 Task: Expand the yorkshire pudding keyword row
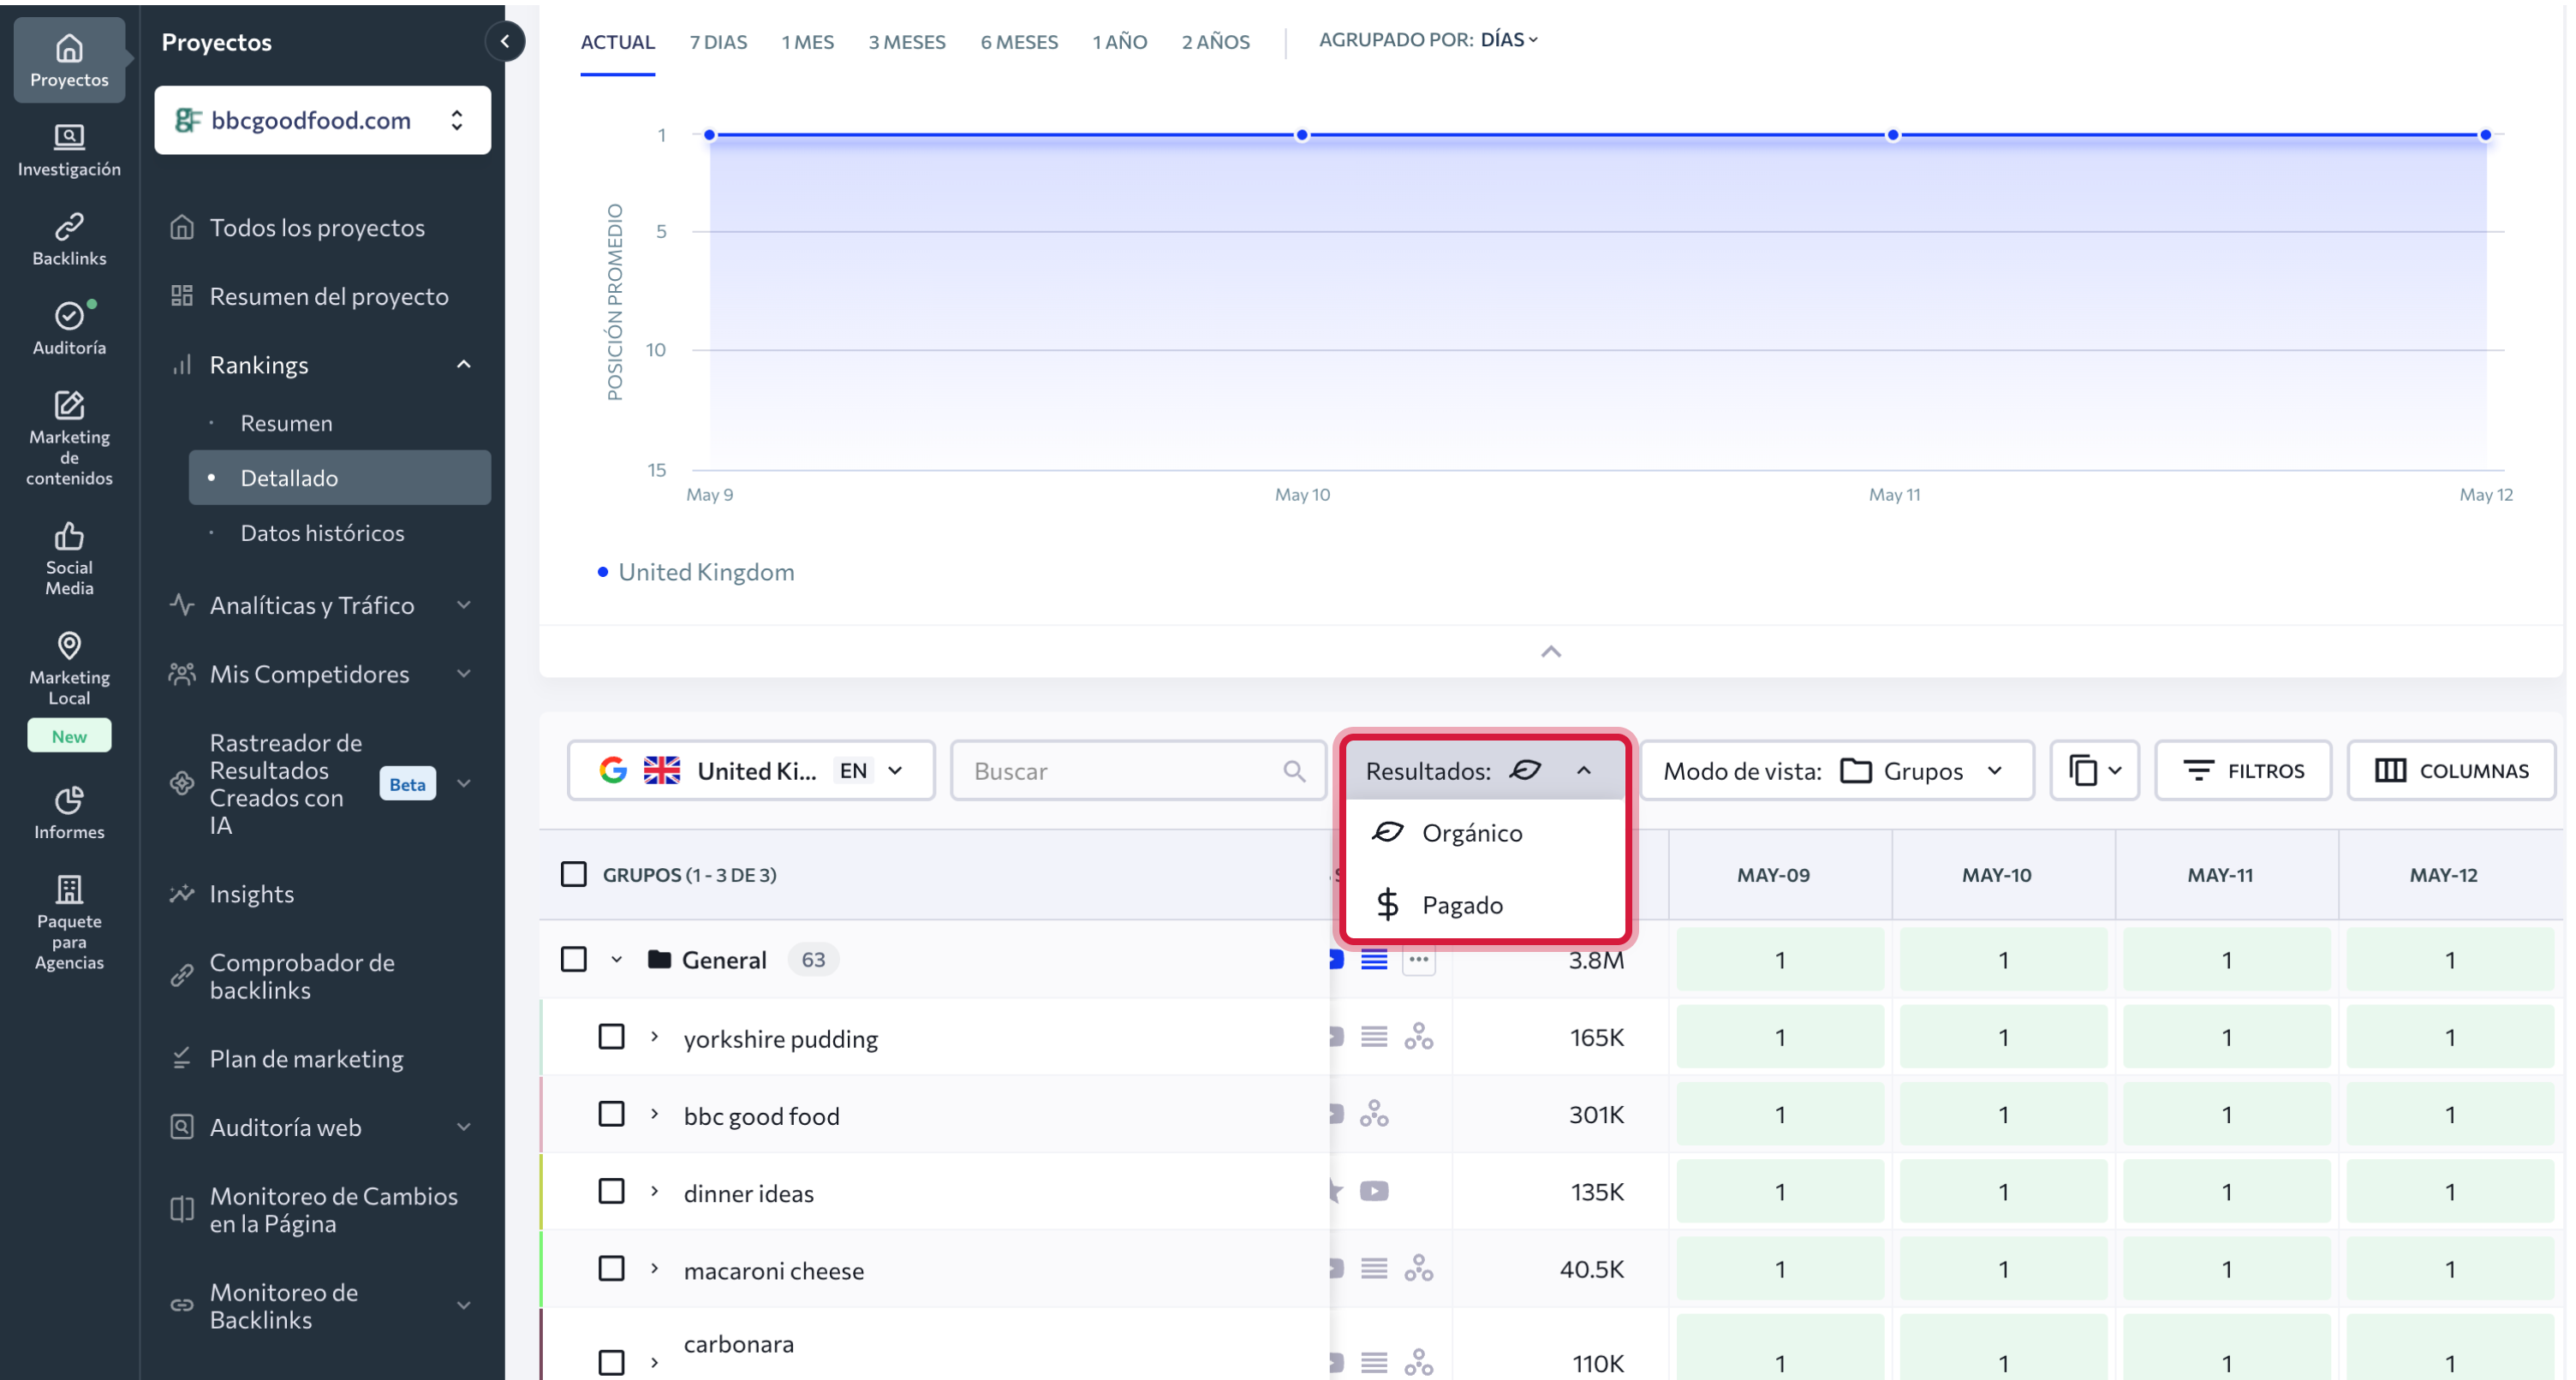pos(655,1036)
